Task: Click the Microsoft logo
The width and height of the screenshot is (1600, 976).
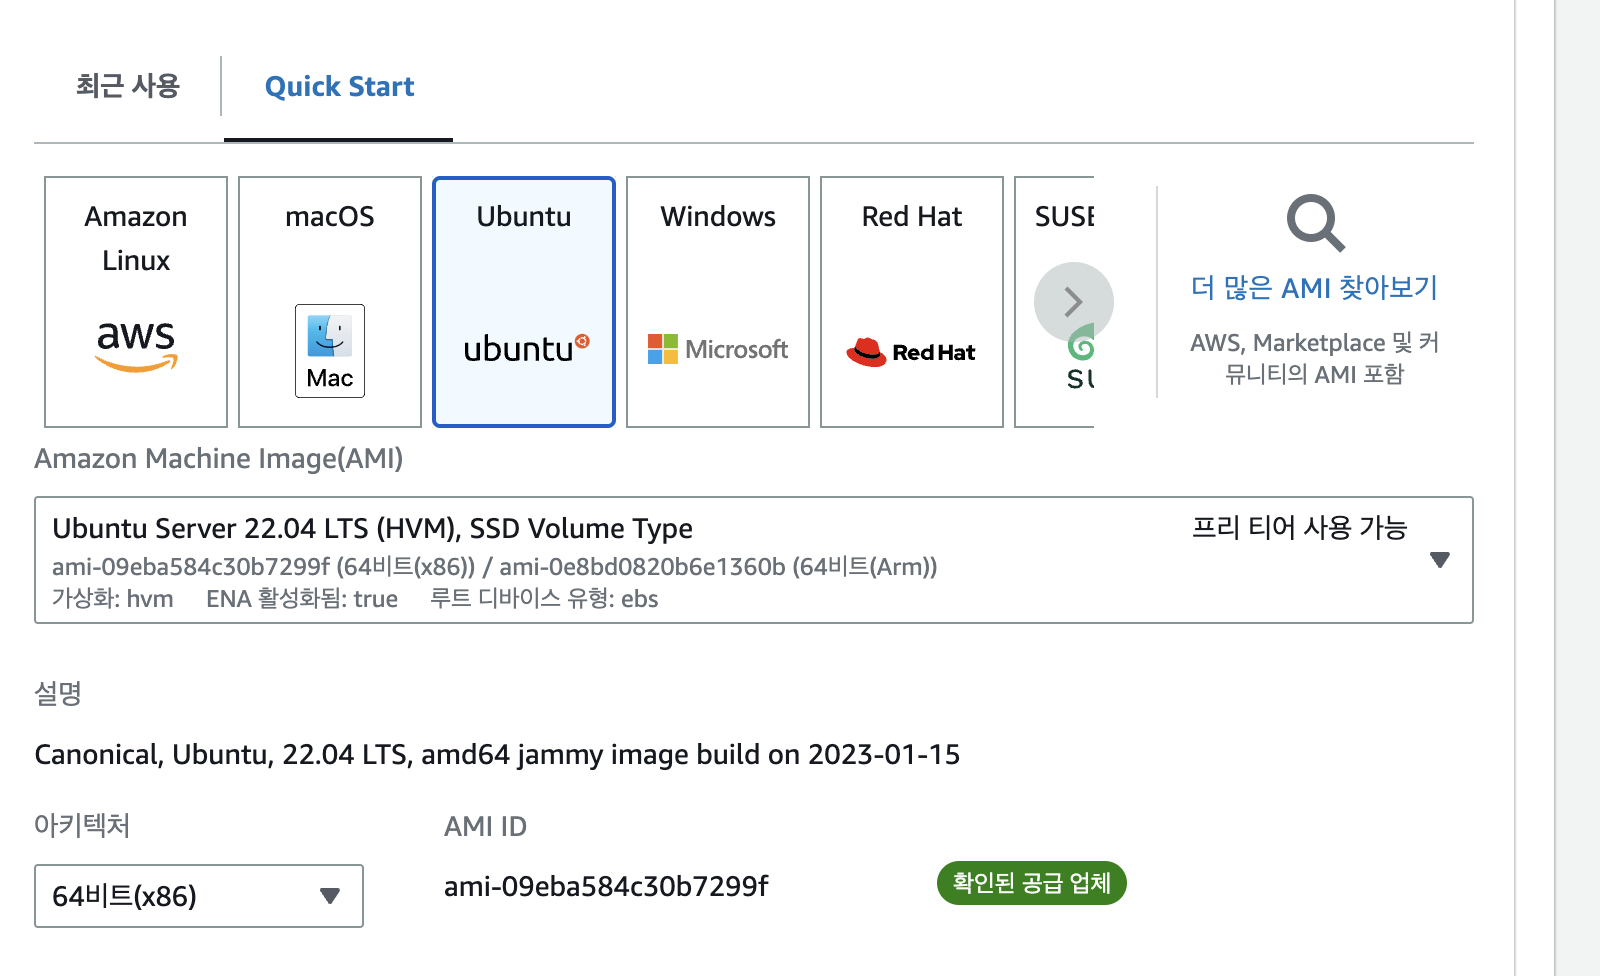Action: [x=718, y=349]
